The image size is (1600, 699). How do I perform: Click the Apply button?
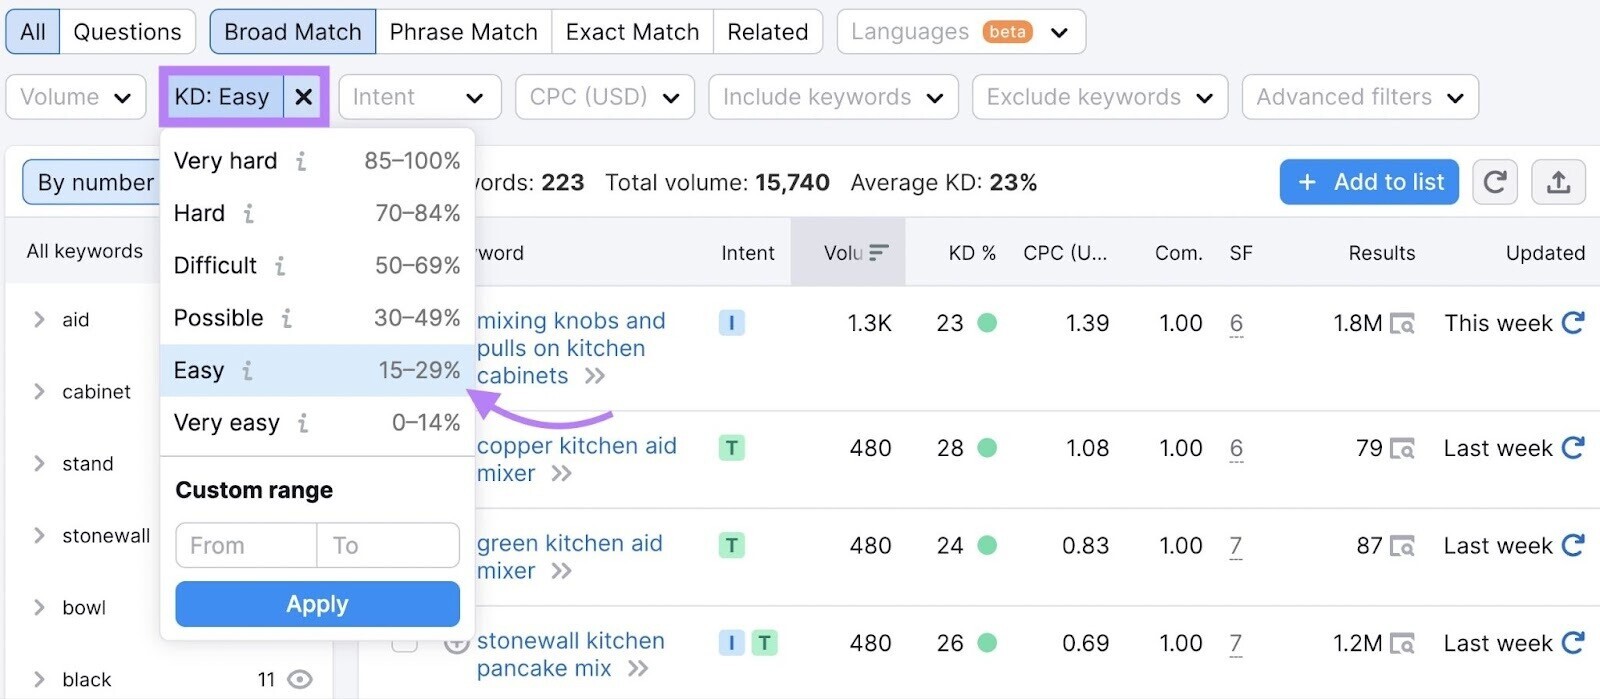click(317, 604)
